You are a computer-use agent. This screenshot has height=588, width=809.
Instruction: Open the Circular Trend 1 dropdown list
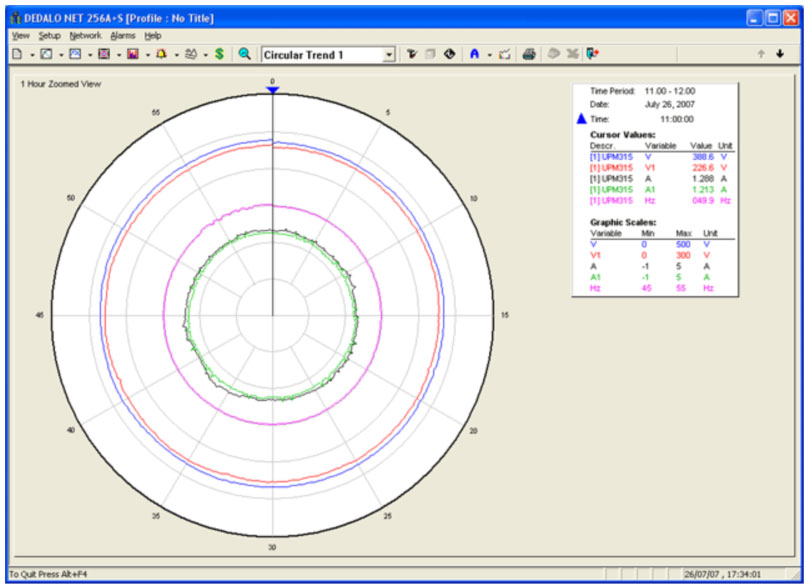coord(389,55)
